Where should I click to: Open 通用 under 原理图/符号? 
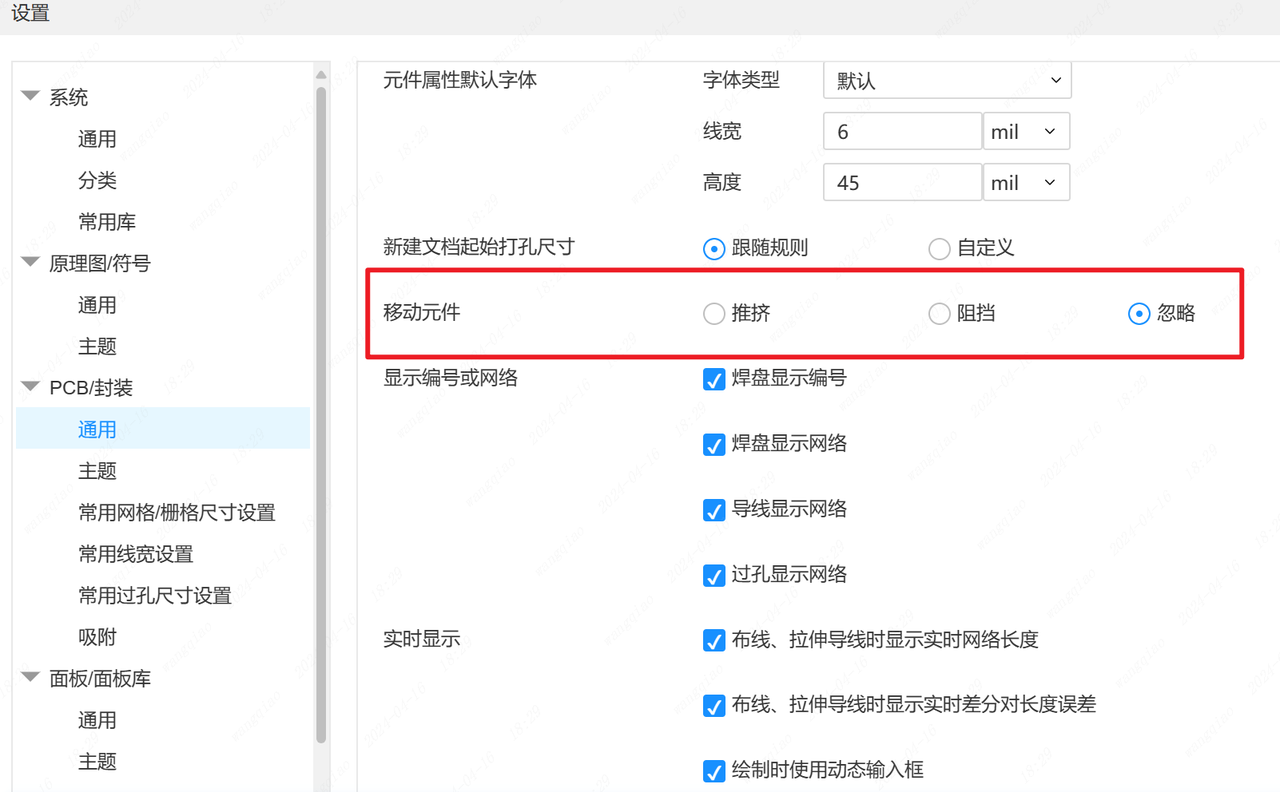[x=97, y=305]
